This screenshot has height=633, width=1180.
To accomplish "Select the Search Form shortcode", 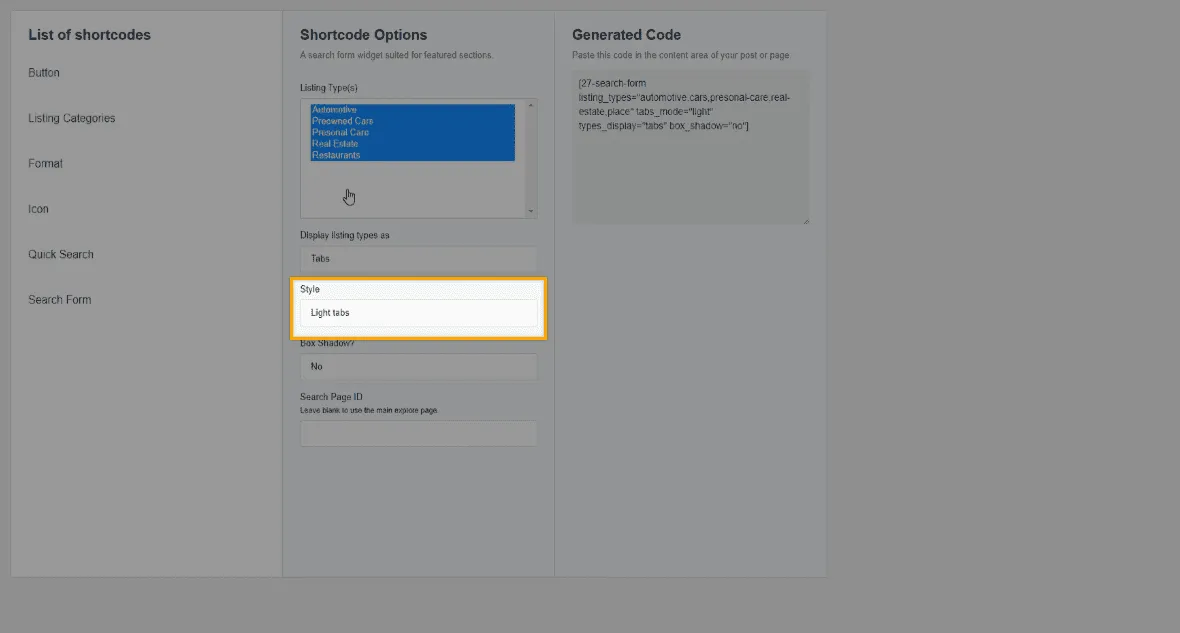I will click(59, 299).
